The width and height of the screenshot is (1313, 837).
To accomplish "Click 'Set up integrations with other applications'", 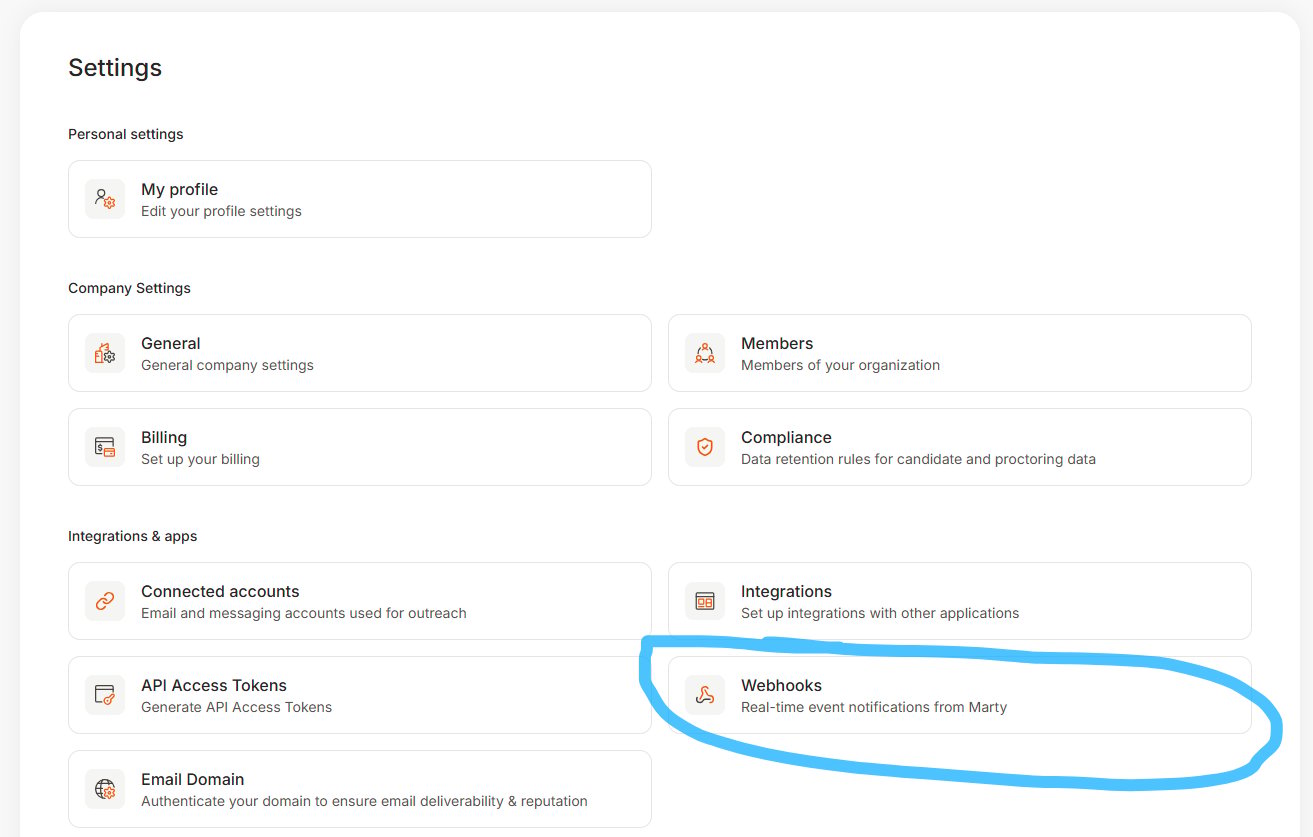I will (880, 613).
